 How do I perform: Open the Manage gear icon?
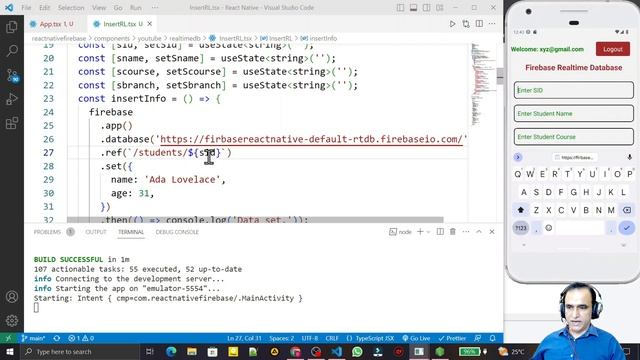pyautogui.click(x=12, y=320)
